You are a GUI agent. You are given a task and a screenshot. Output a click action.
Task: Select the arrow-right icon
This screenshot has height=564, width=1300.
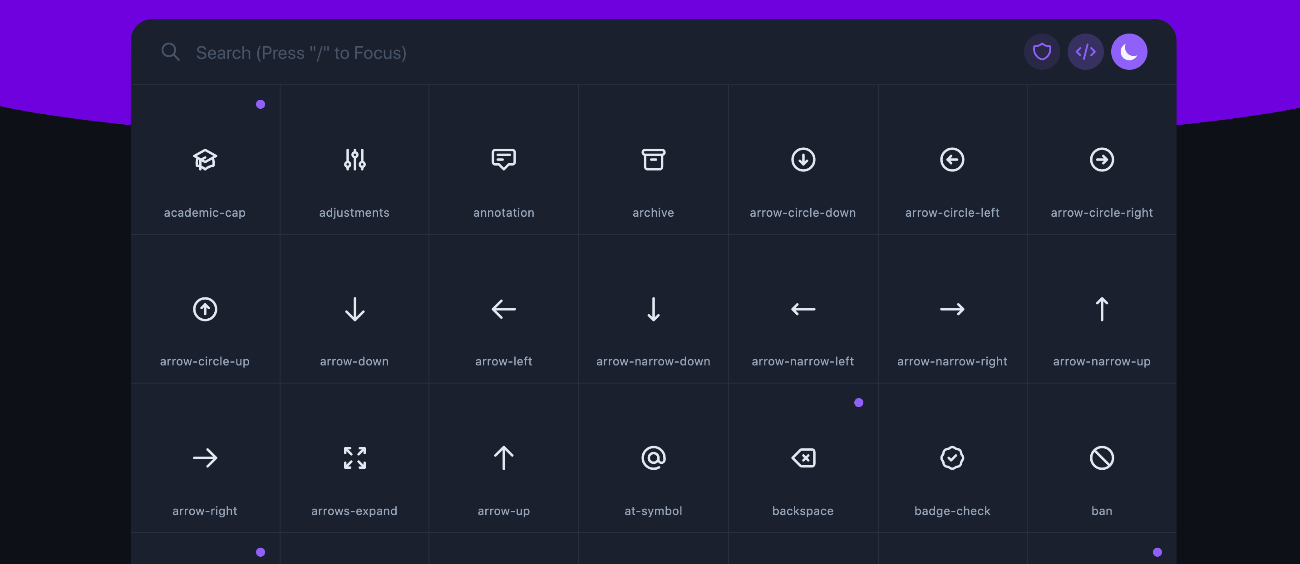point(205,458)
